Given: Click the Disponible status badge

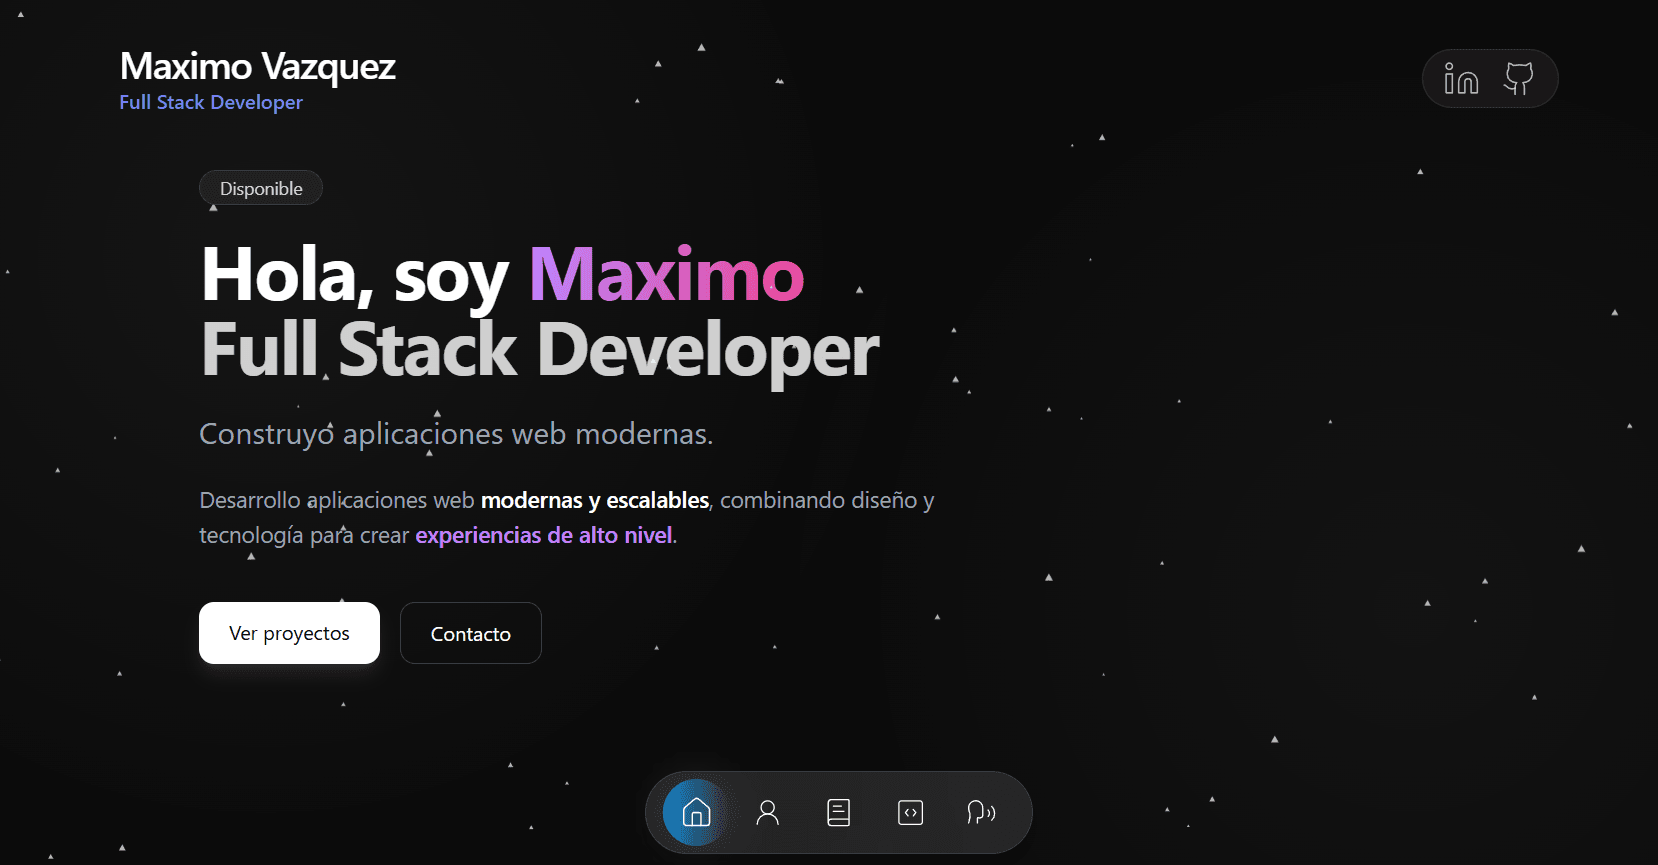Looking at the screenshot, I should tap(261, 188).
